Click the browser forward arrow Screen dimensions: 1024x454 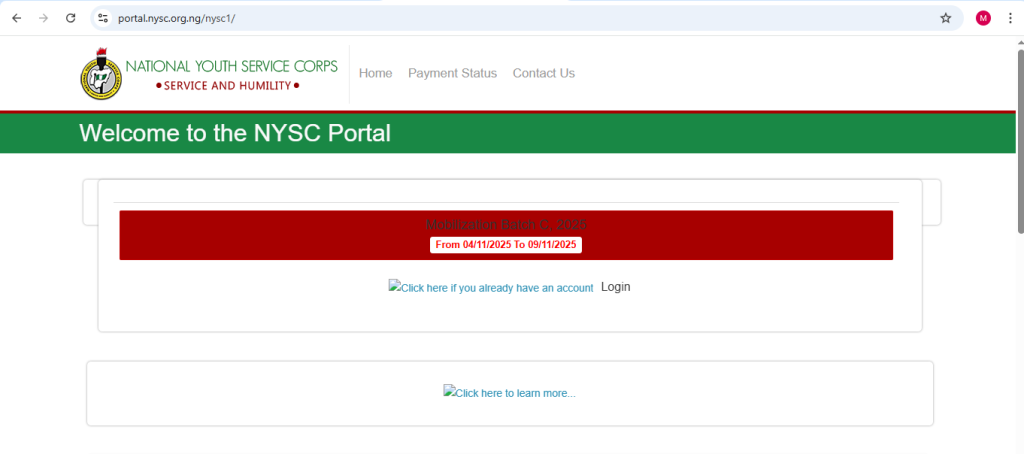point(43,18)
